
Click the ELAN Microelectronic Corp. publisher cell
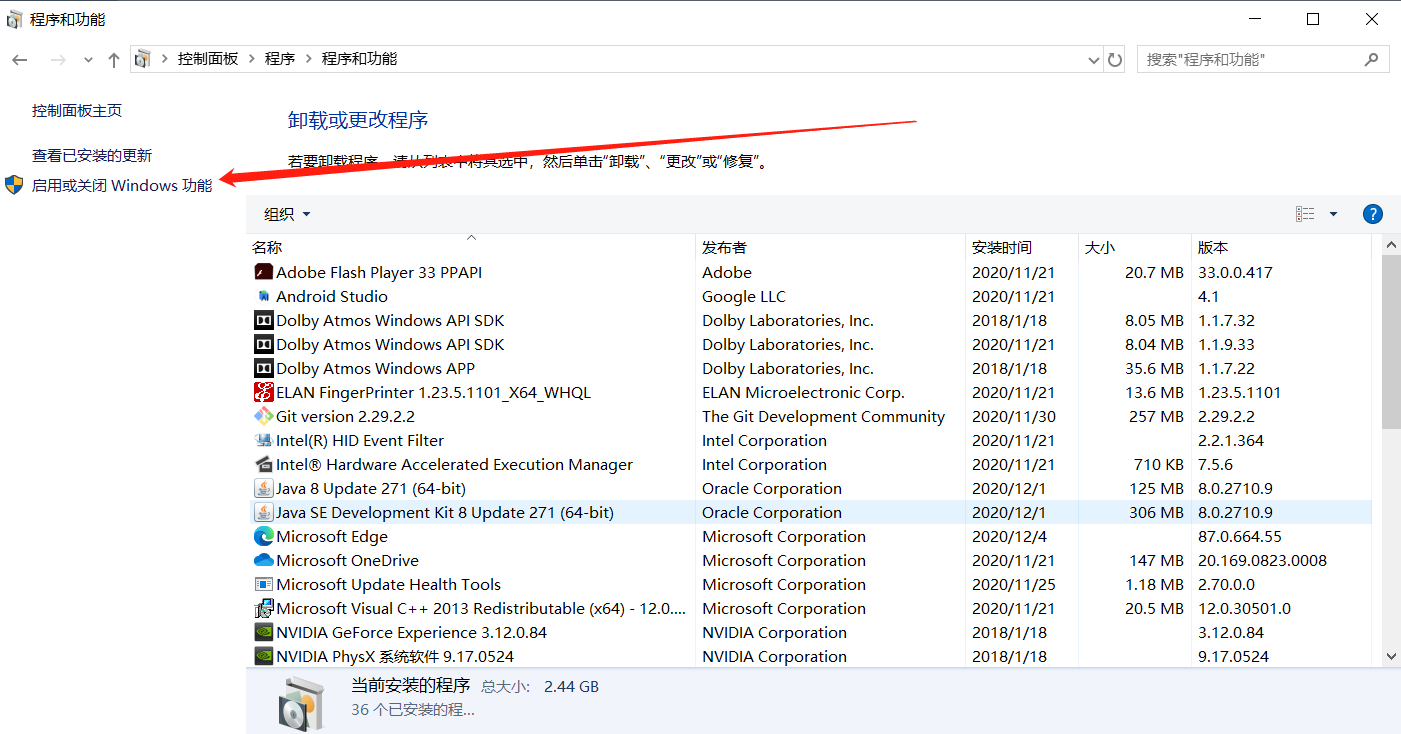point(803,392)
